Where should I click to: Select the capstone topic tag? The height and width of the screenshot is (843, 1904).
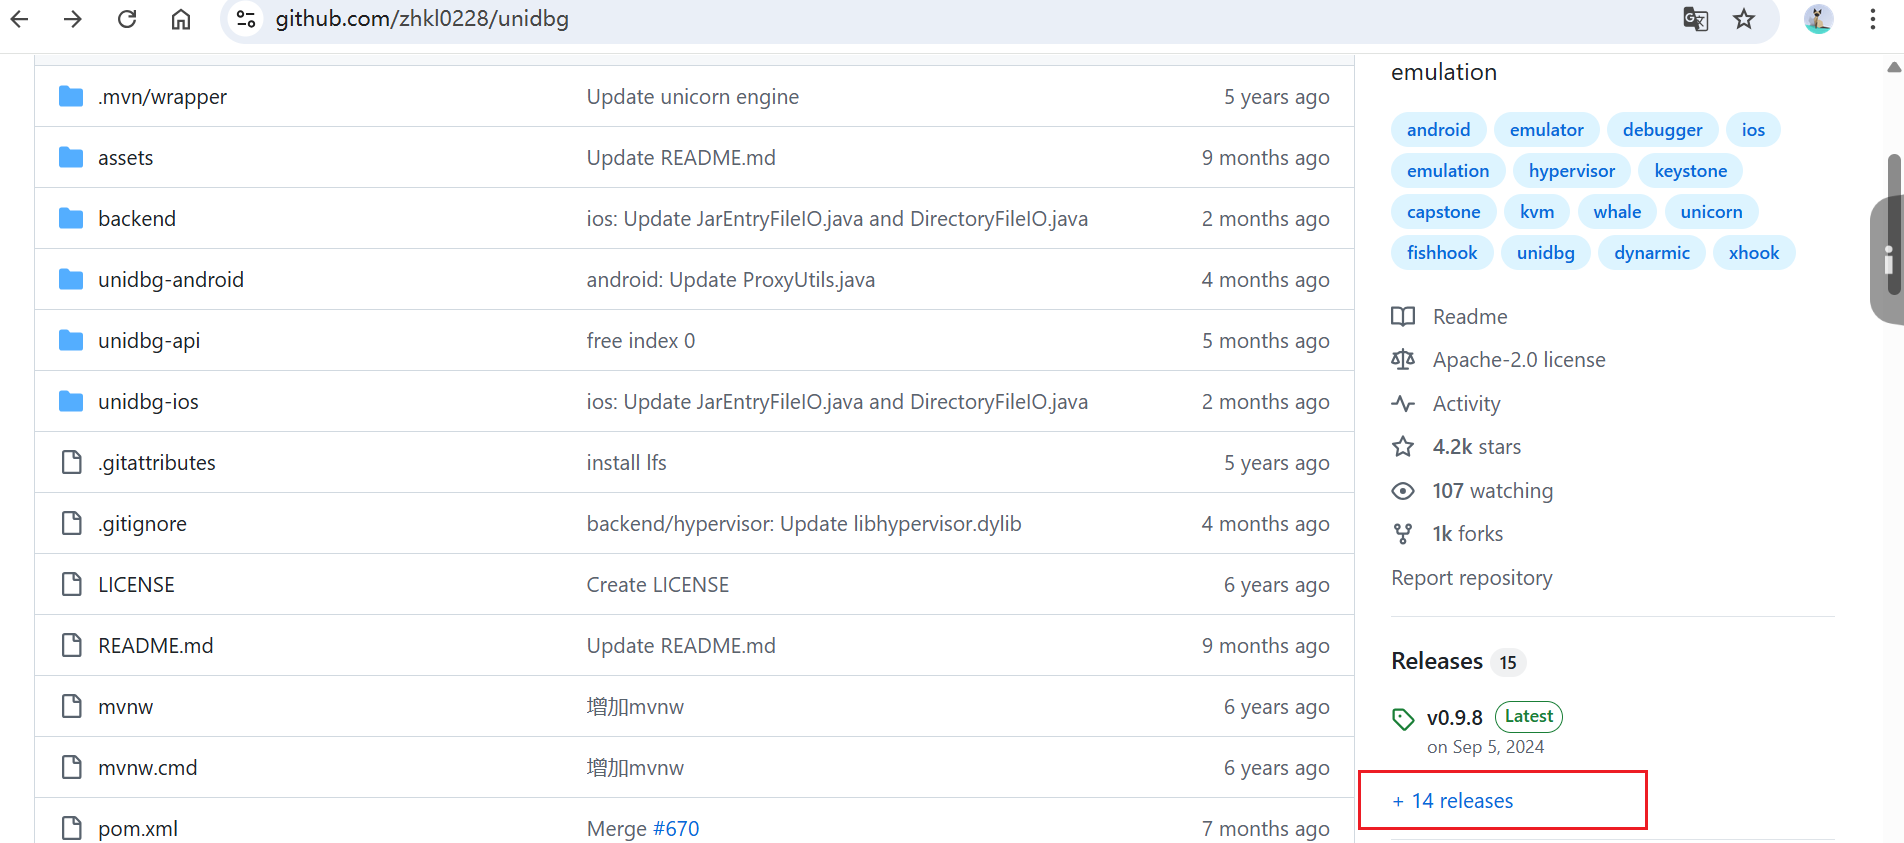pos(1443,212)
